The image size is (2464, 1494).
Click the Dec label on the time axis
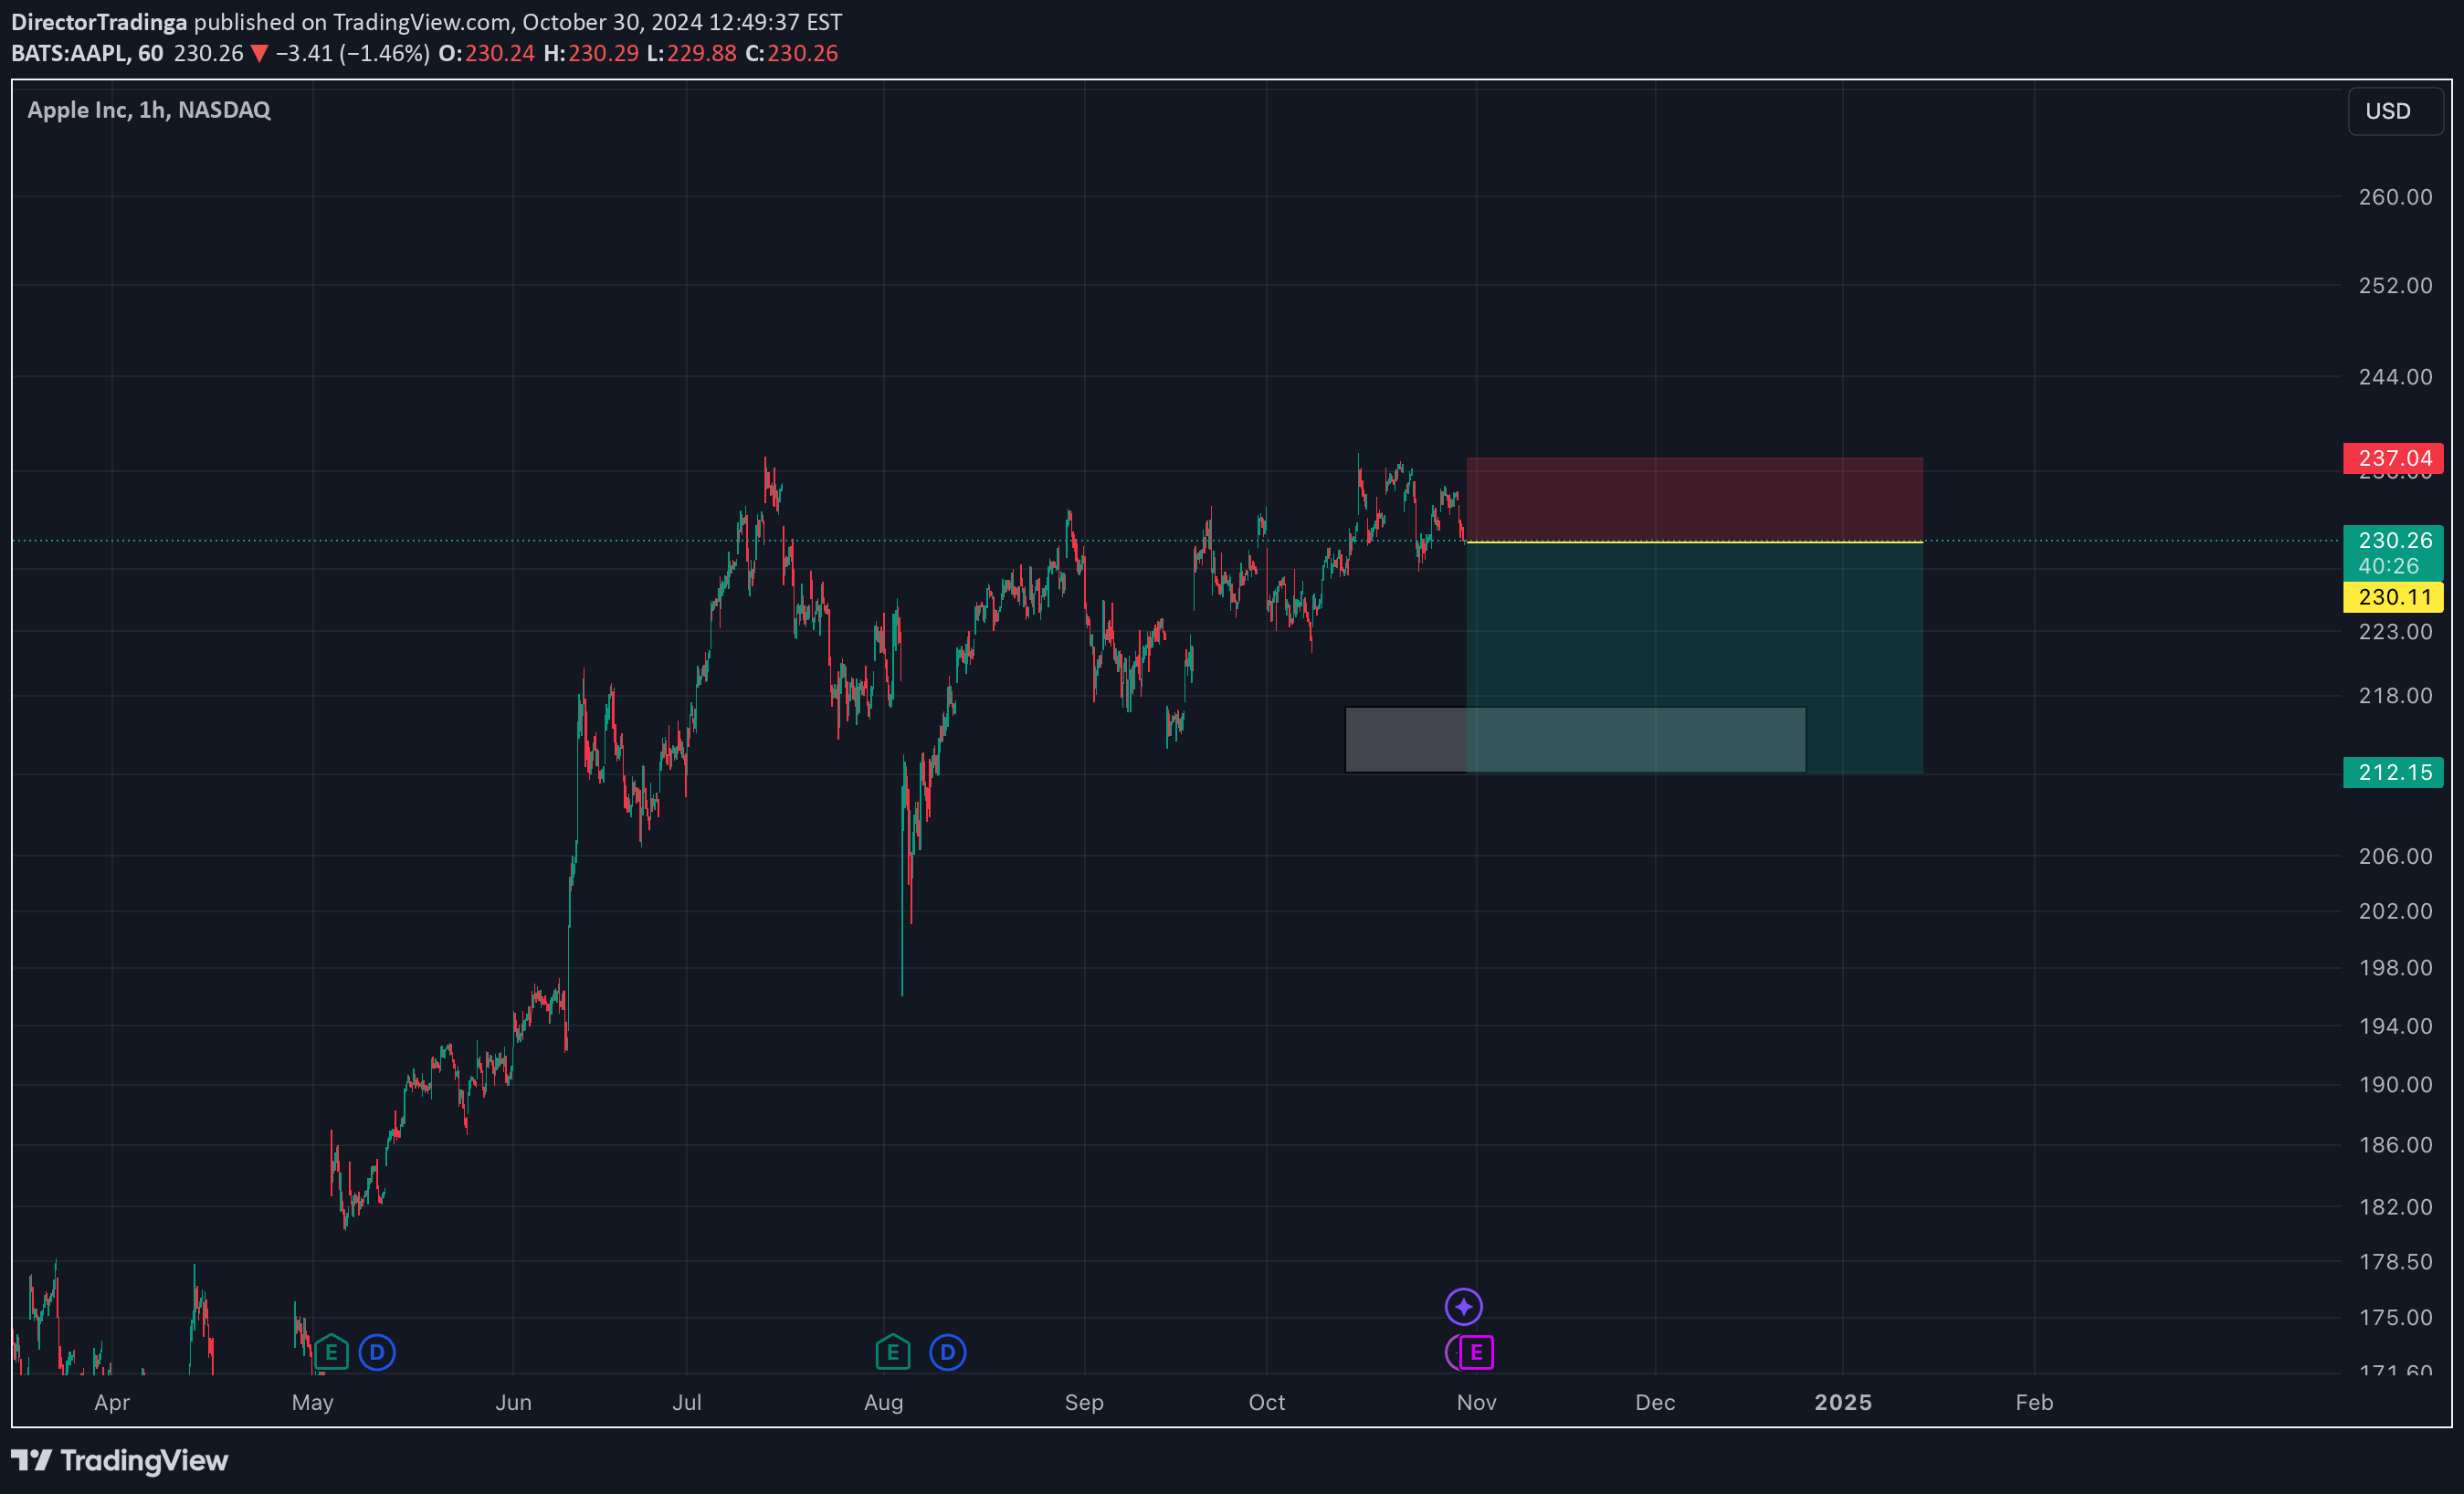1655,1403
